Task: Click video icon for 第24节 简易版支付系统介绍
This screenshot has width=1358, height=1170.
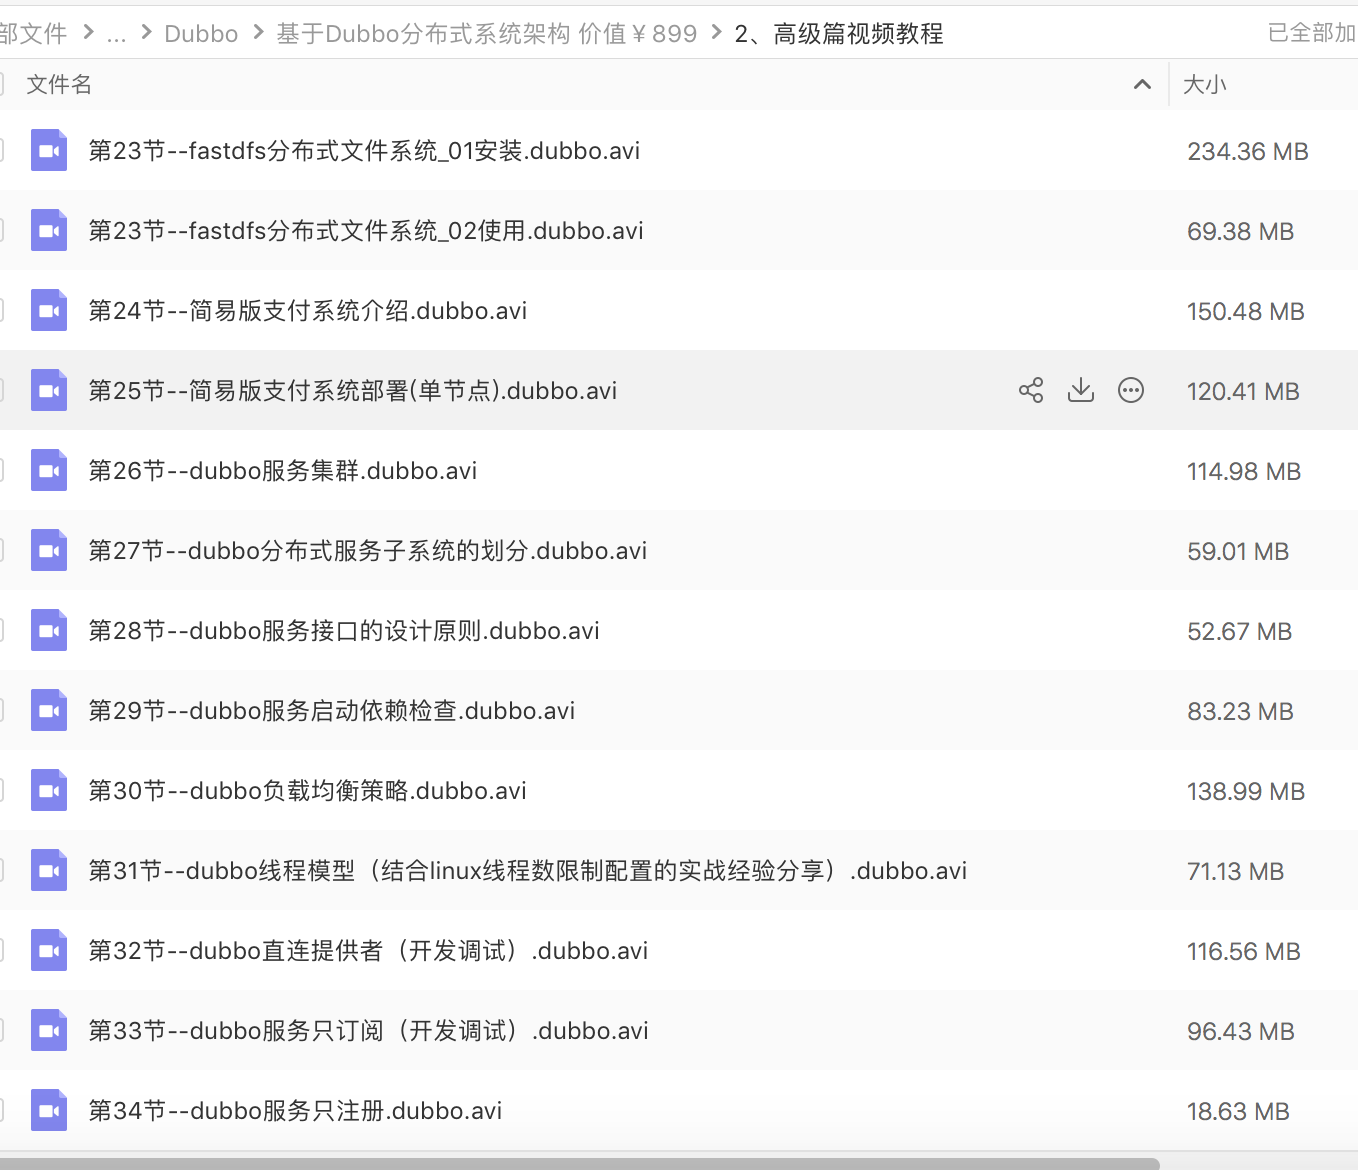Action: pyautogui.click(x=49, y=310)
